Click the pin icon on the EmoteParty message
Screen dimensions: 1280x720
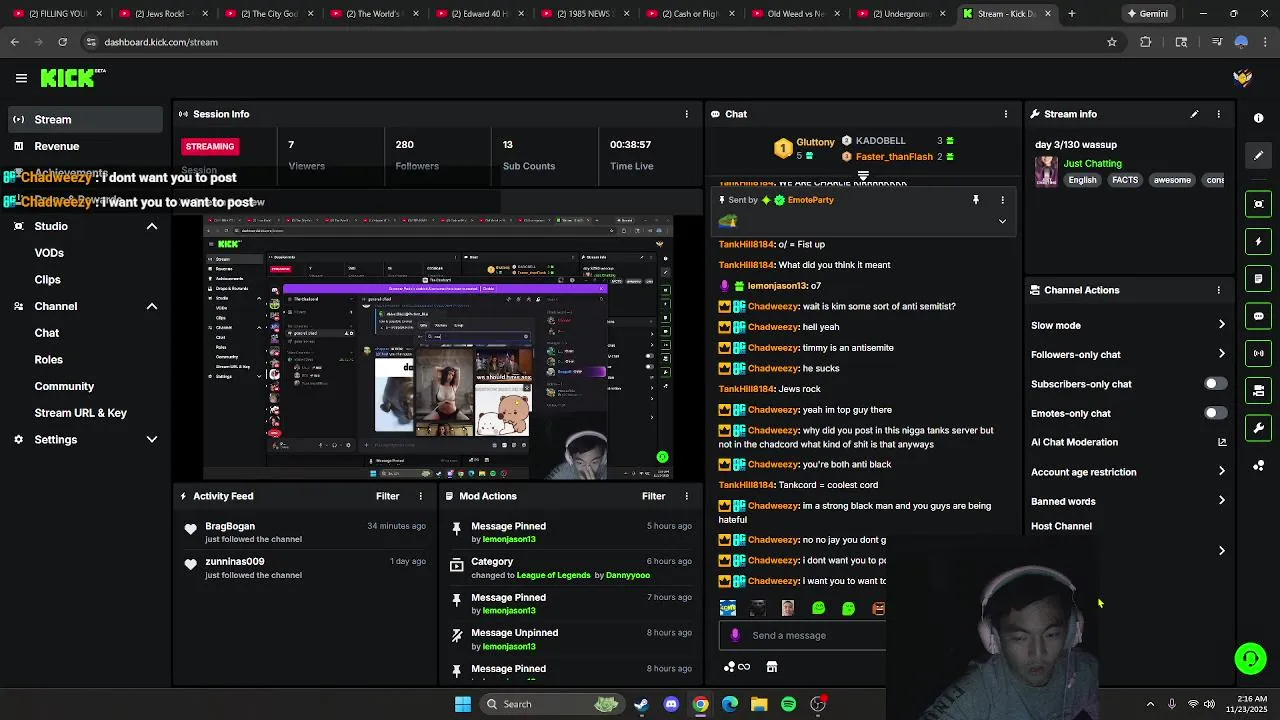(x=976, y=200)
